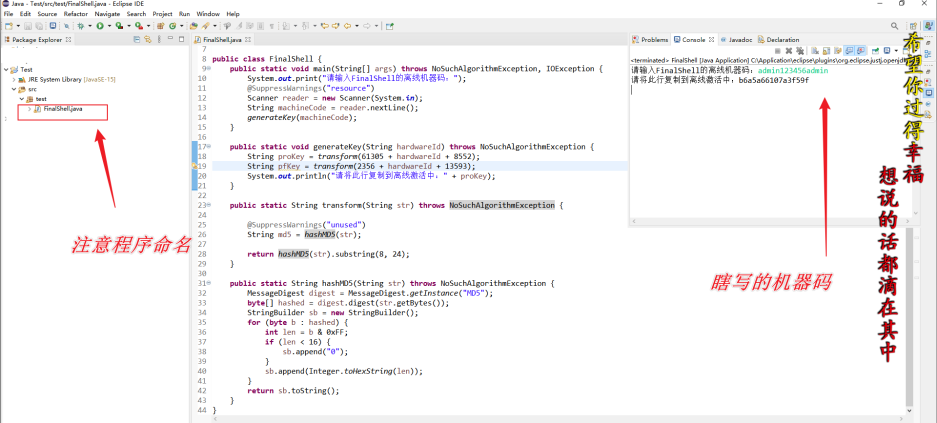The height and width of the screenshot is (423, 937).
Task: Select the FinalShell.java editor tab
Action: (x=222, y=39)
